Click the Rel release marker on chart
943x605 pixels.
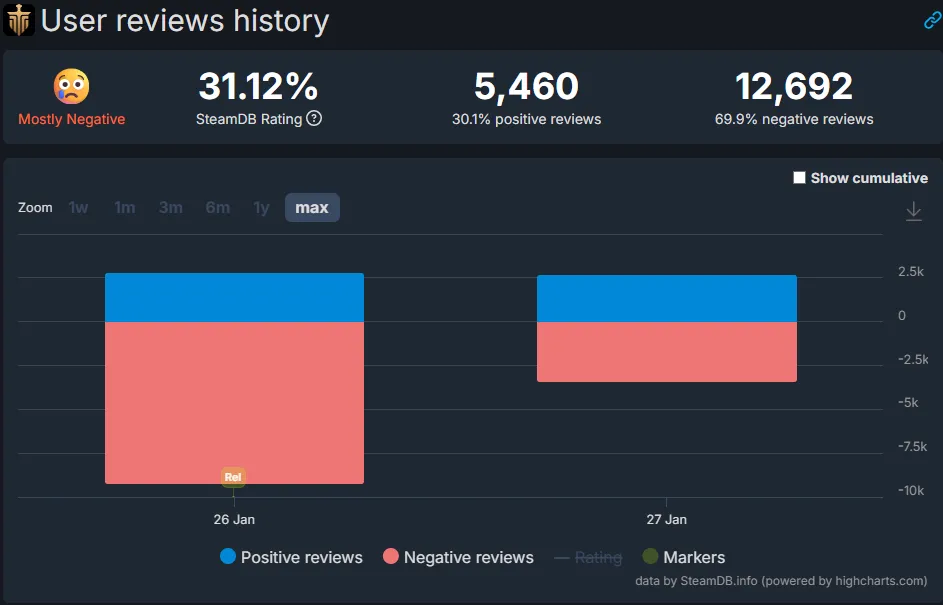pyautogui.click(x=233, y=477)
